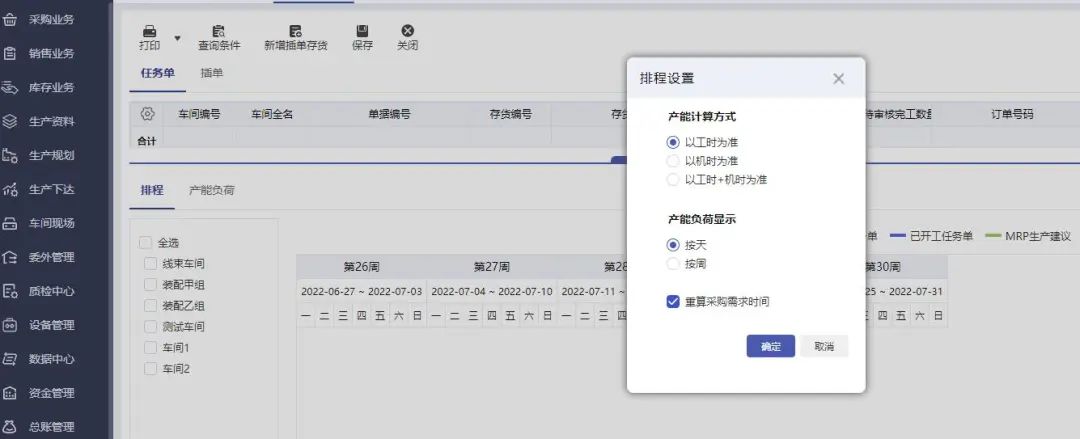Switch to the 产能负荷 tab
Screen dimensions: 1080x439
tap(211, 190)
